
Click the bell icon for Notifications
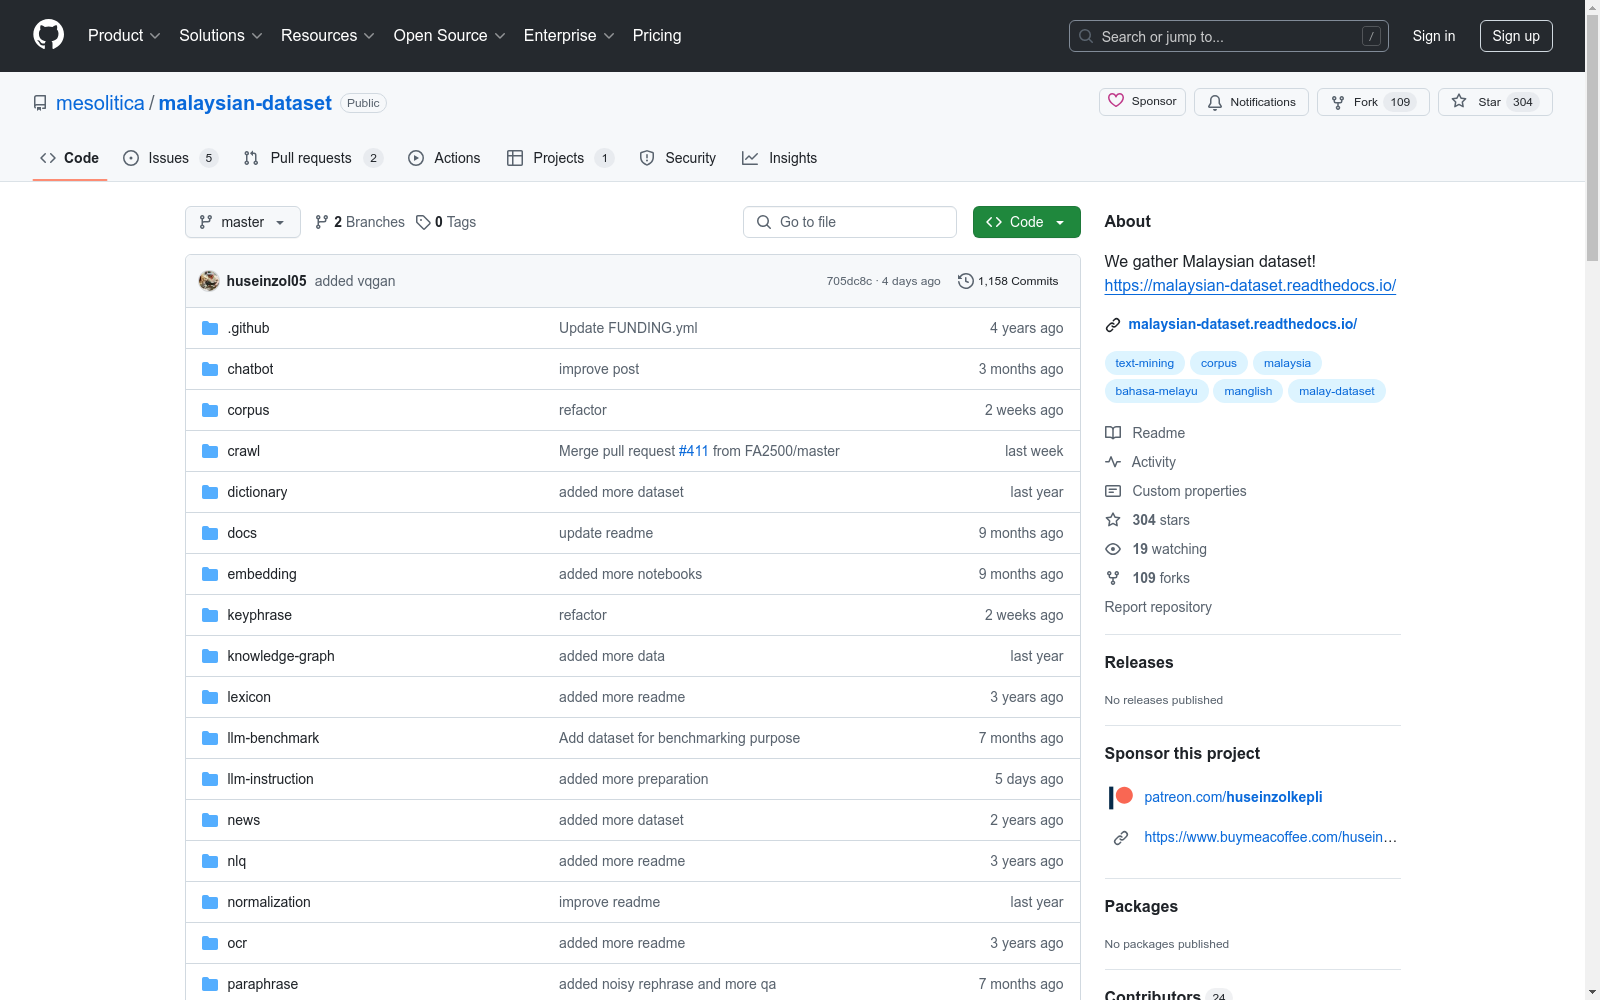click(1214, 102)
